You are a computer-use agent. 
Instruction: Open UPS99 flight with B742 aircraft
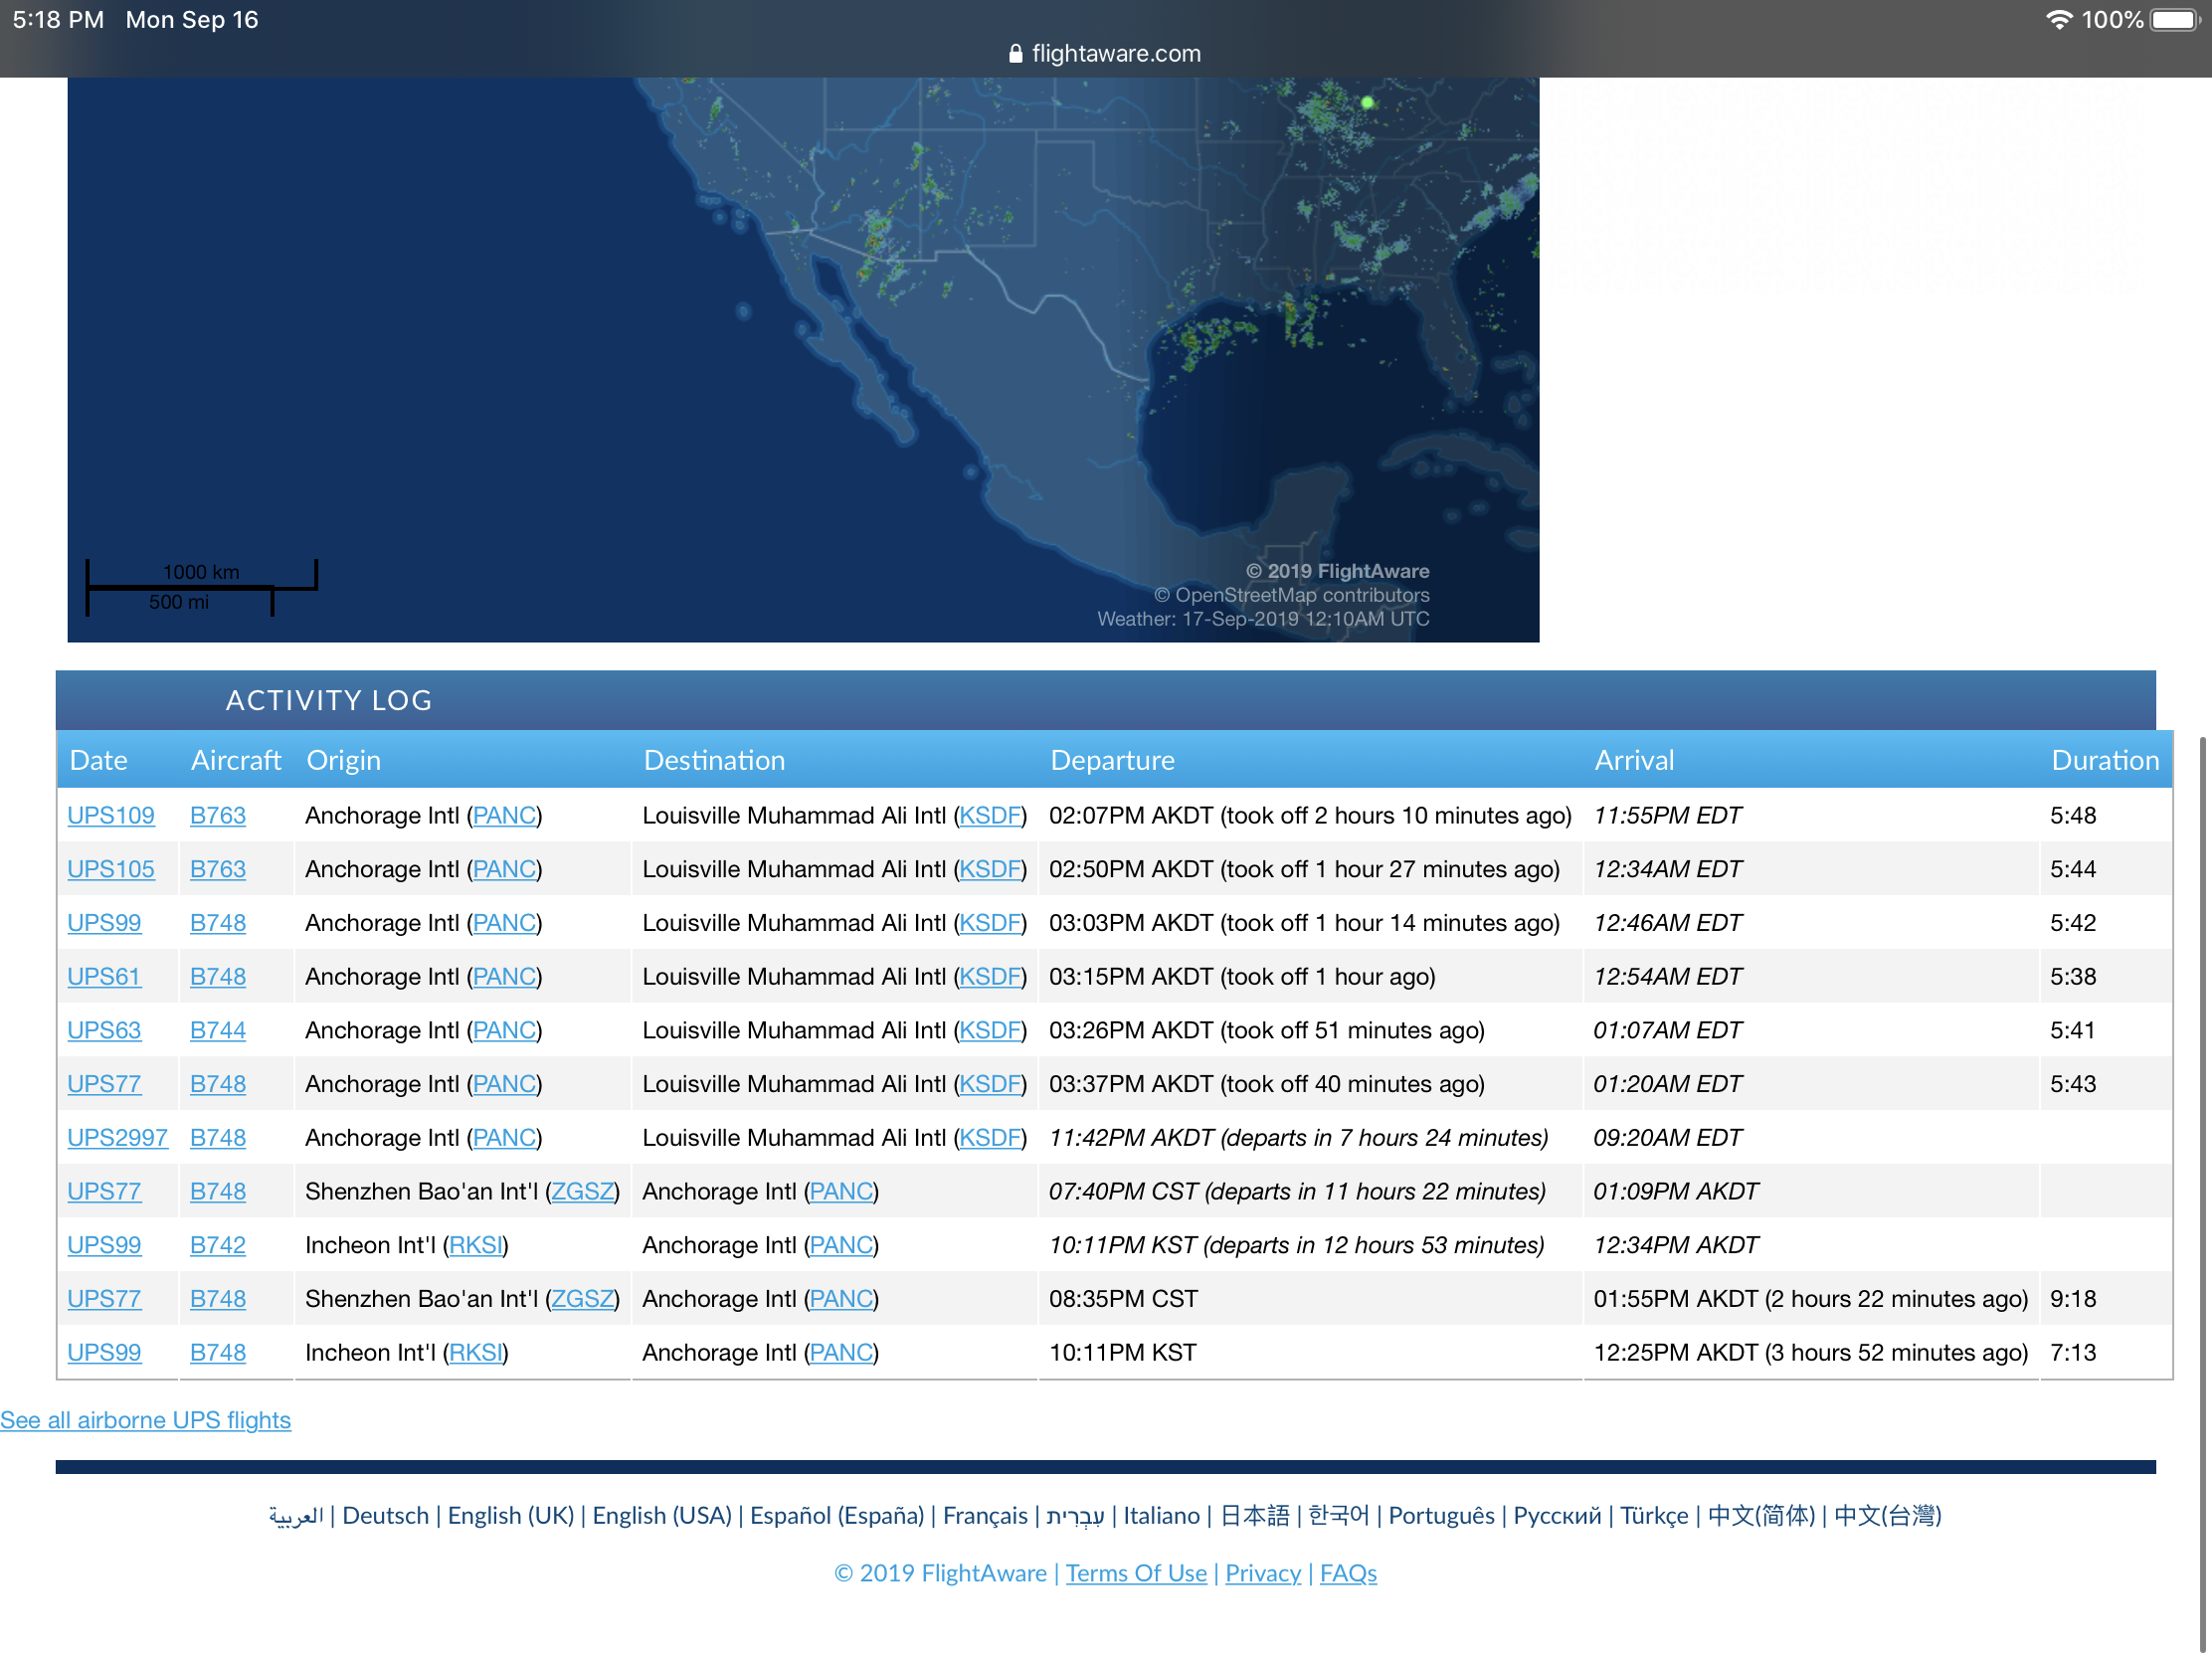pos(104,1246)
